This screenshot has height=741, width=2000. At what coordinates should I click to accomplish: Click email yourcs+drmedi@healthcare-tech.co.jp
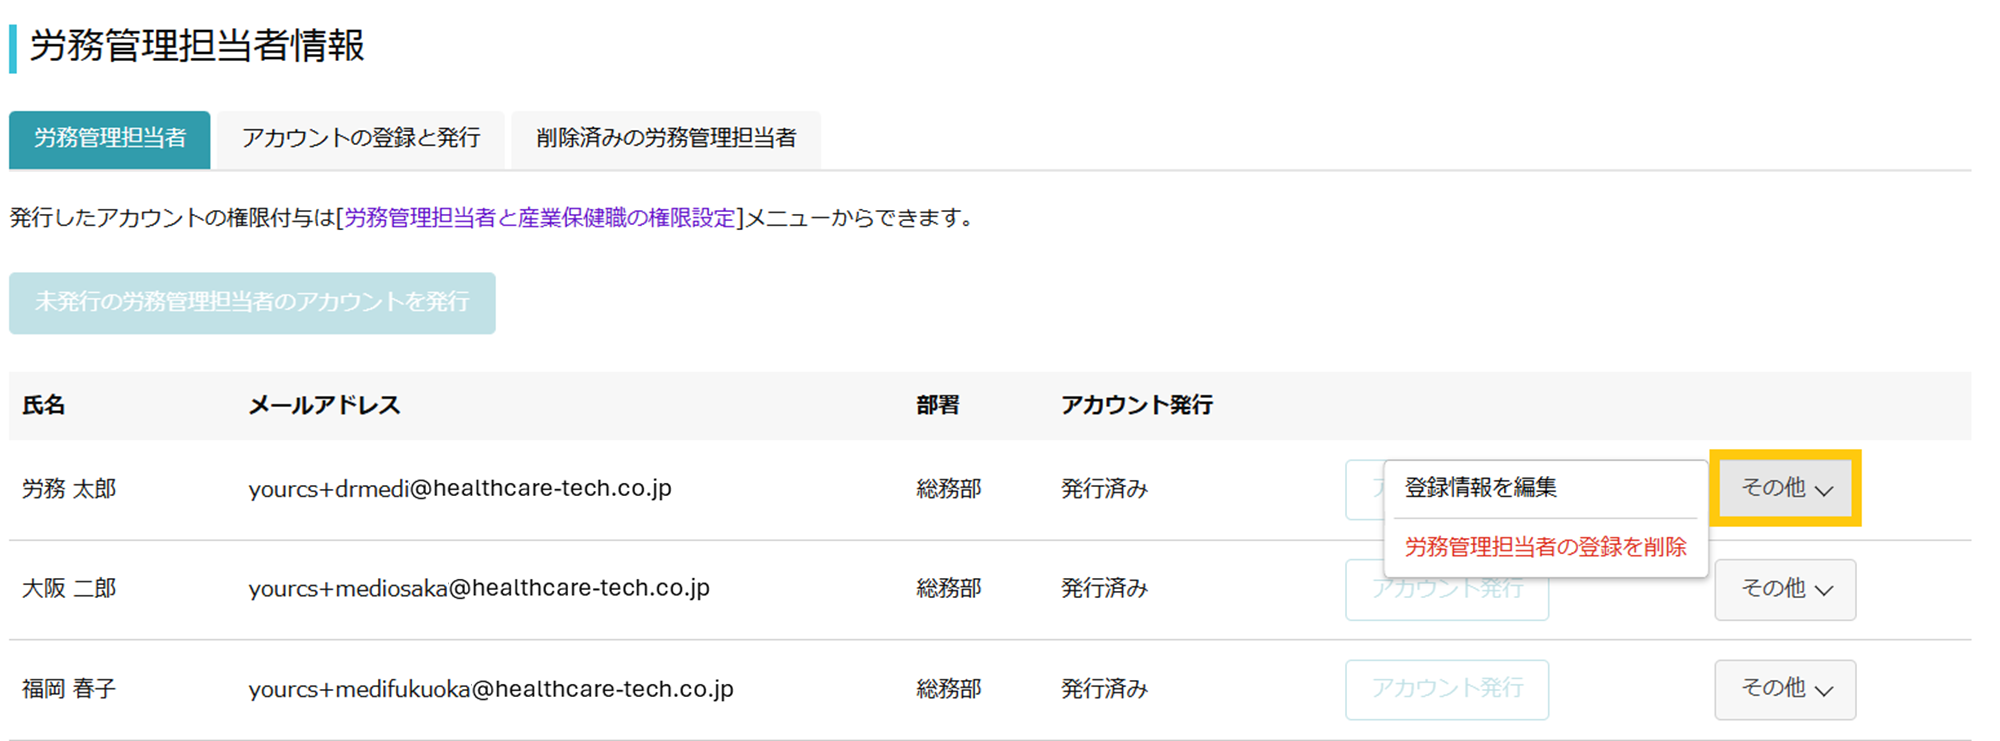click(x=460, y=489)
